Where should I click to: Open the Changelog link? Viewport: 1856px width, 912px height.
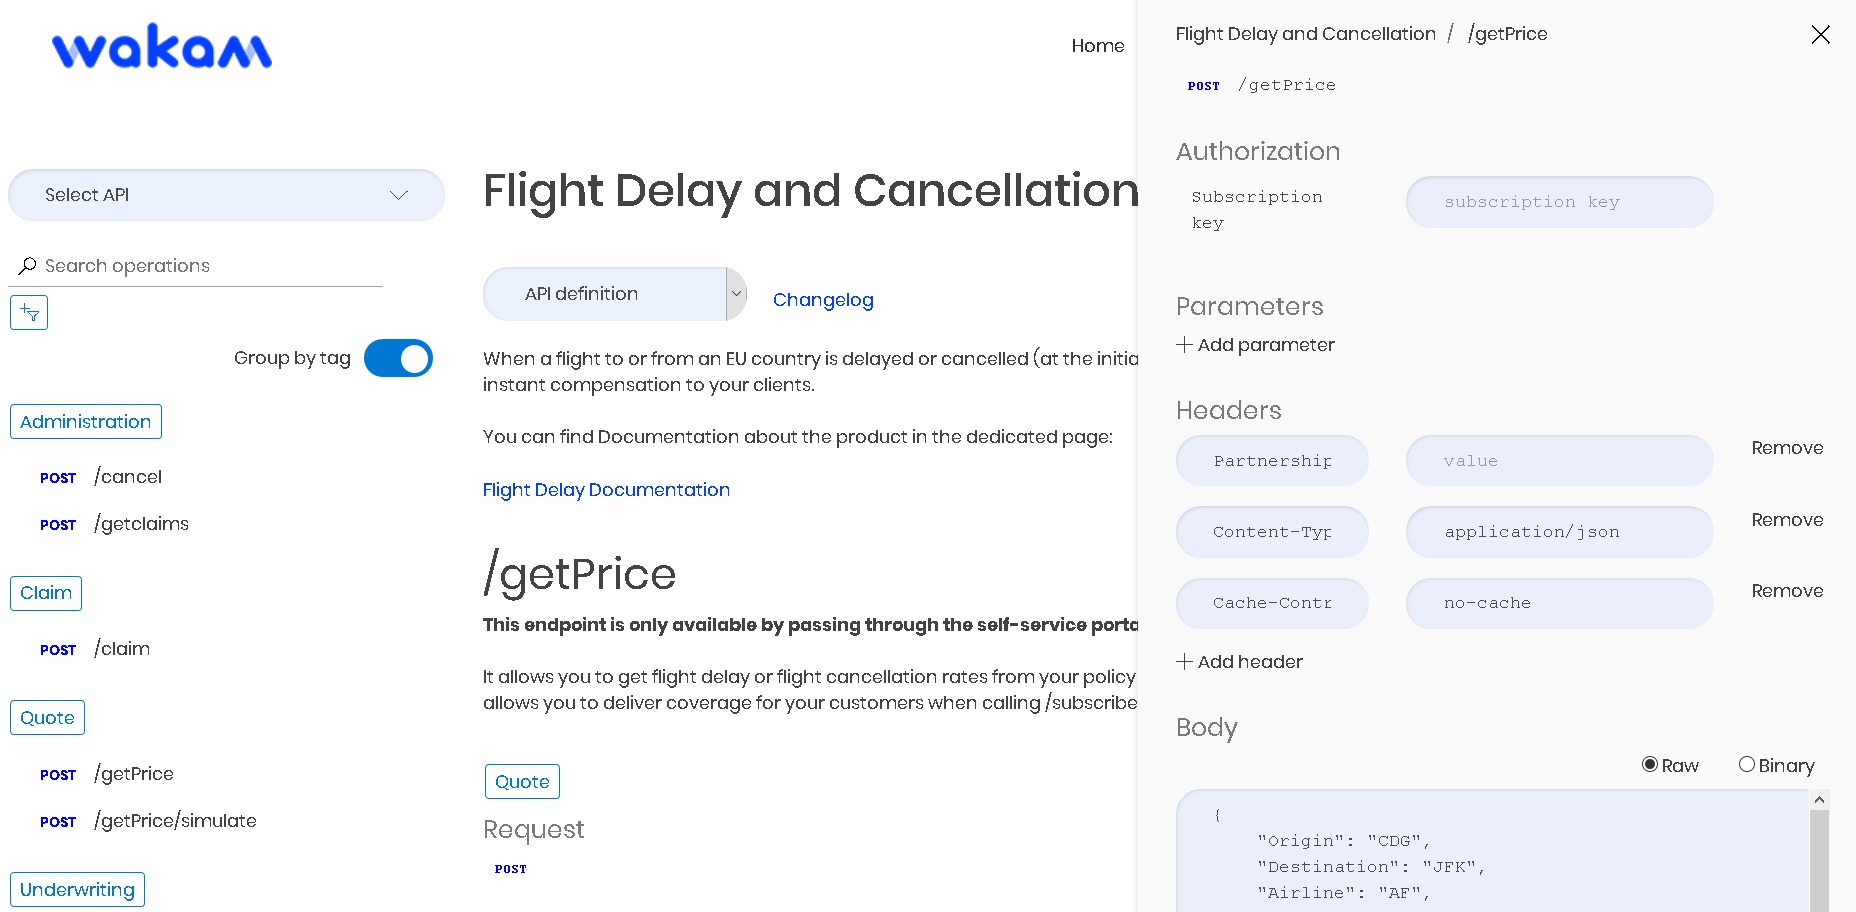[822, 299]
